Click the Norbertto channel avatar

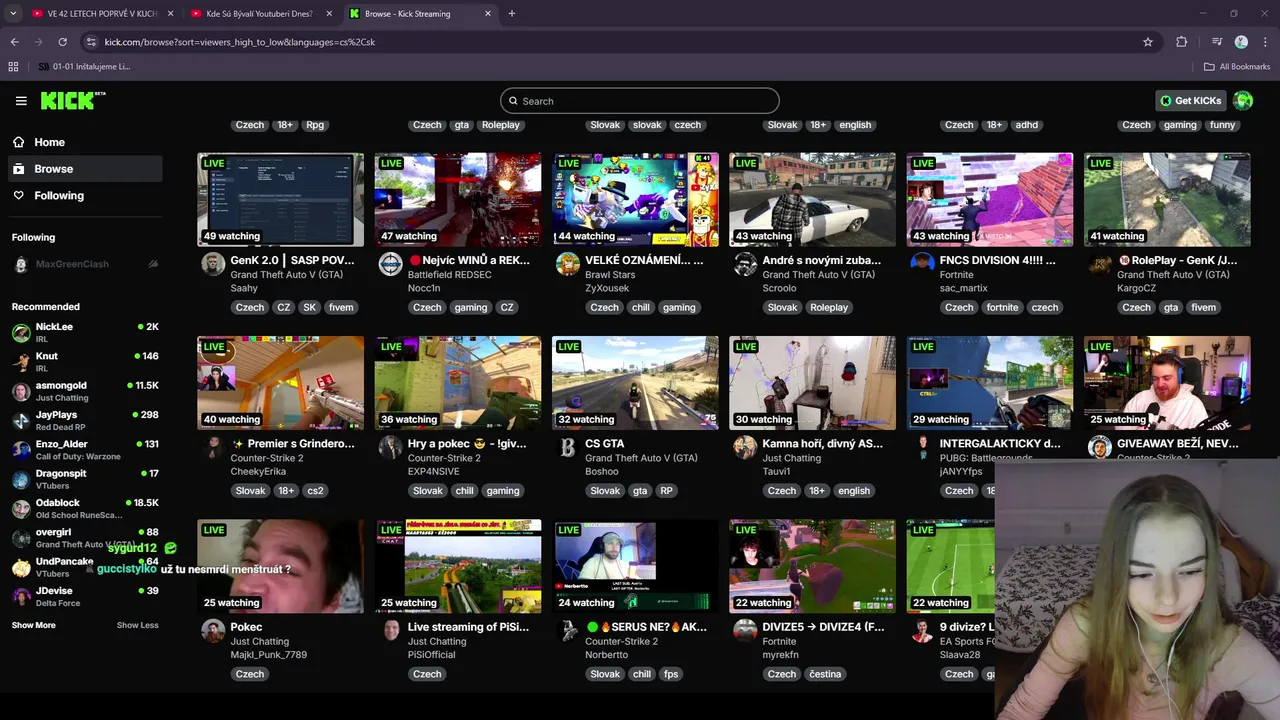pos(568,630)
